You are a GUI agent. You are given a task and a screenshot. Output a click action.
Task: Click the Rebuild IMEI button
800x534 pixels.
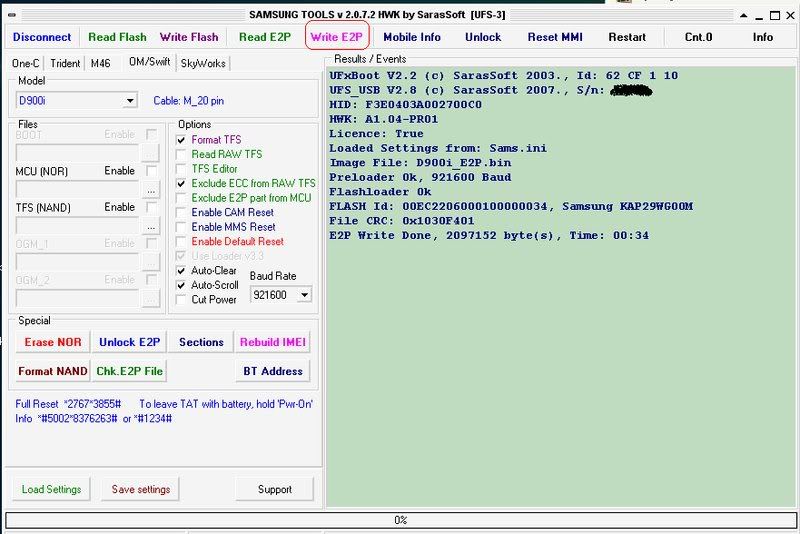tap(272, 342)
